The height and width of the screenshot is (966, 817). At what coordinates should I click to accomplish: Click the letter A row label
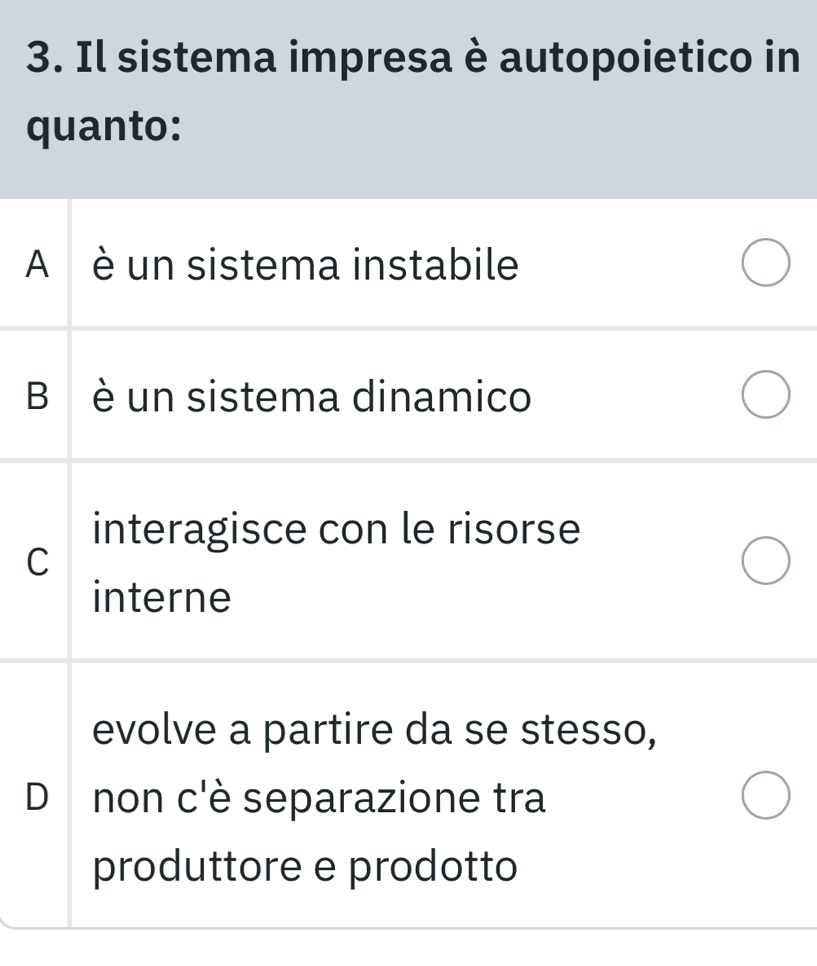37,265
